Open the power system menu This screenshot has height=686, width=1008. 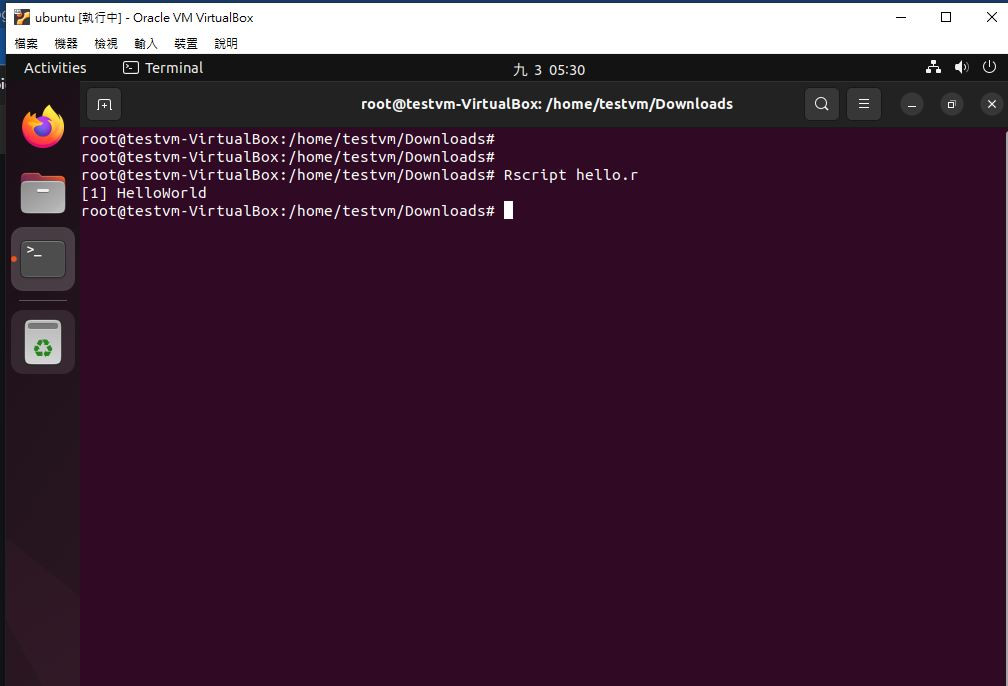[989, 67]
